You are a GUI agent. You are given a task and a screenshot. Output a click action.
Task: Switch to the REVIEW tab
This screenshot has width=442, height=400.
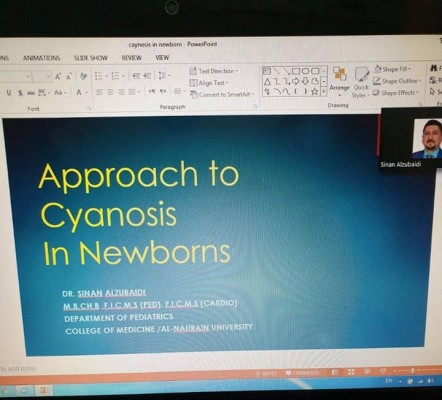[132, 58]
